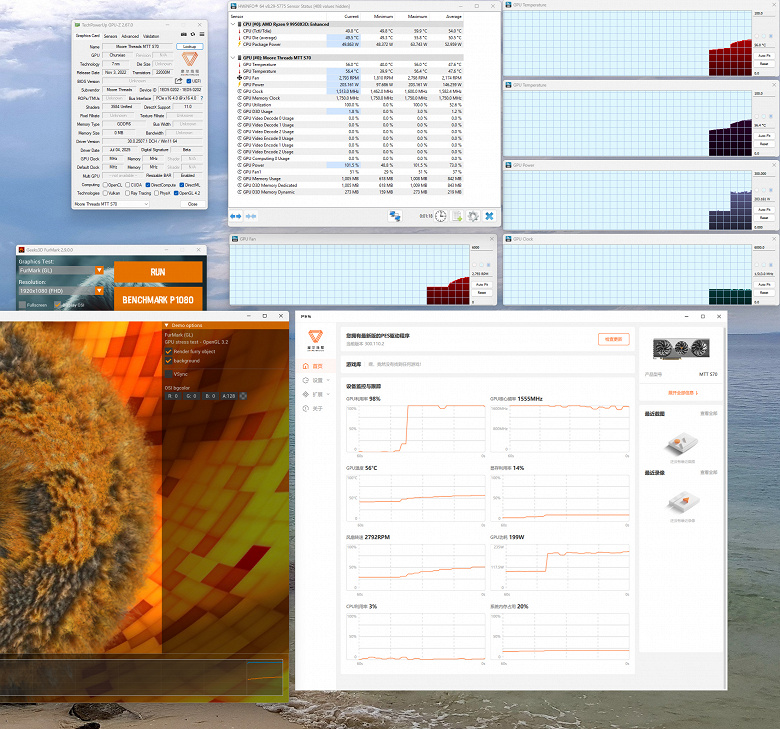Collapse the GPU [#0] Moore Threads sensor group

[x=233, y=58]
